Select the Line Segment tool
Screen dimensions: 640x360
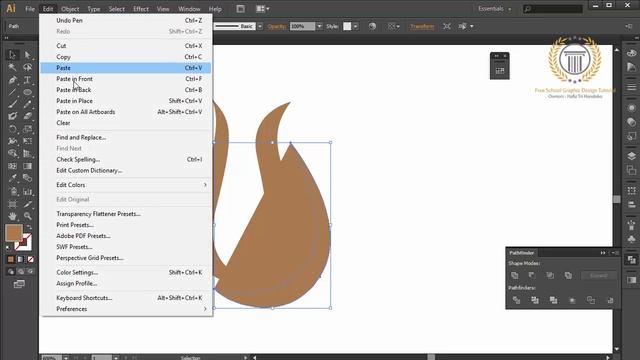point(12,92)
